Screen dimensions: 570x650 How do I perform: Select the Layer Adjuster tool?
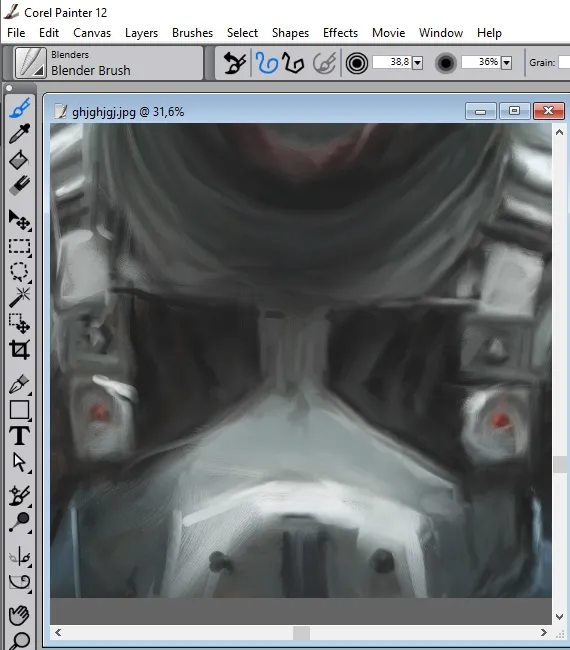[x=19, y=220]
